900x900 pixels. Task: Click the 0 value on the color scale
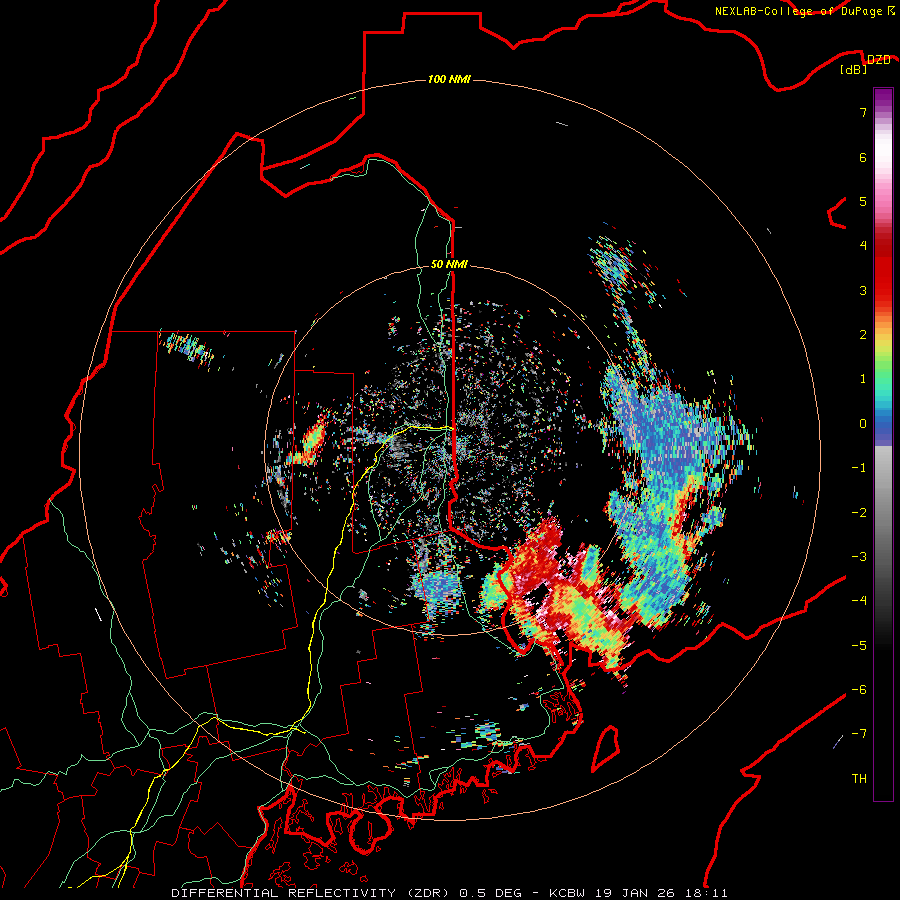[x=863, y=424]
